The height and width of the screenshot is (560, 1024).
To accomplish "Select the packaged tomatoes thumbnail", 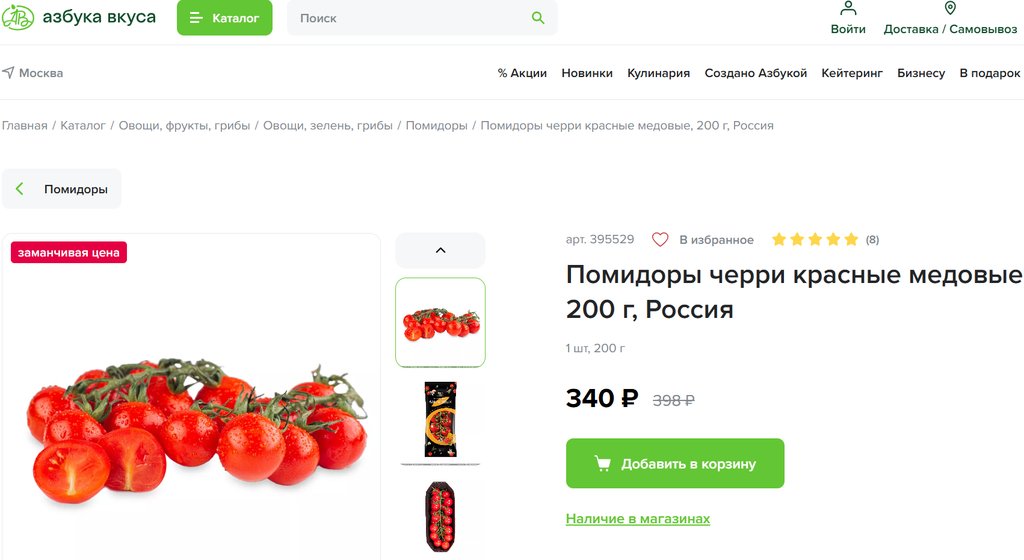I will (440, 419).
